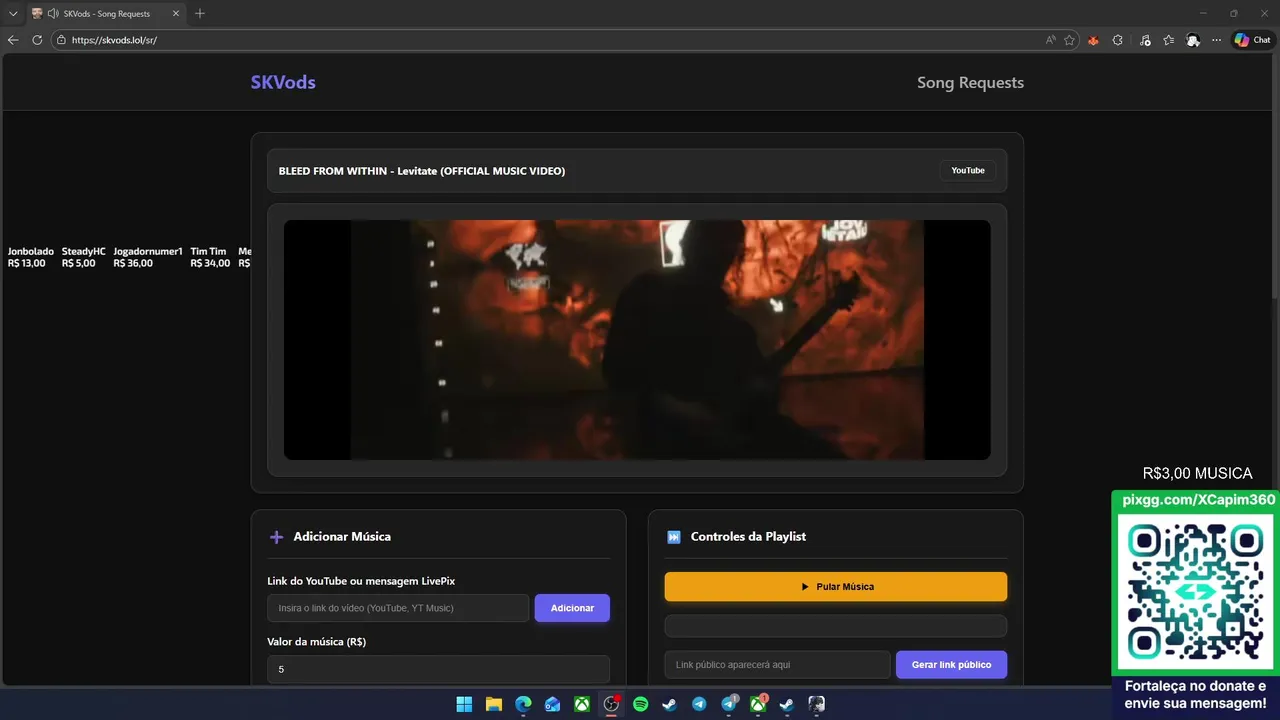Open the browser profile avatar
The image size is (1280, 720).
point(1193,40)
